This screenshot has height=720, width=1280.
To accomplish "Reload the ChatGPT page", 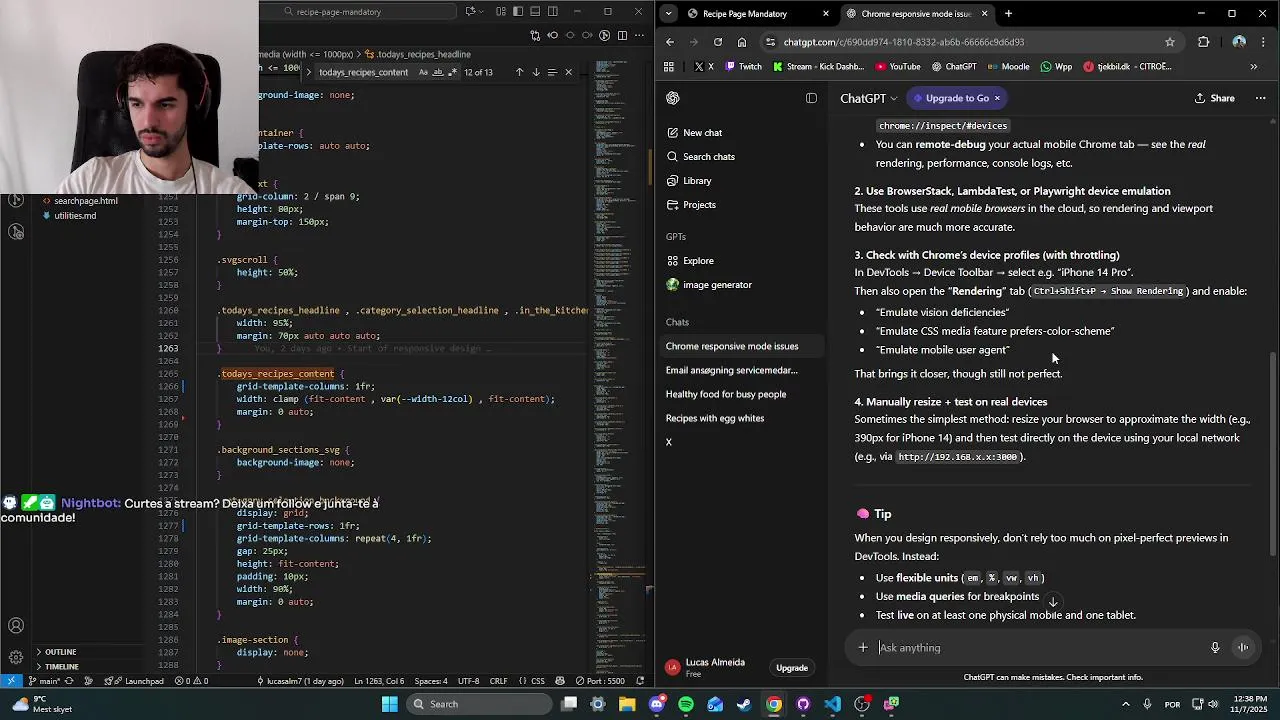I will [718, 42].
